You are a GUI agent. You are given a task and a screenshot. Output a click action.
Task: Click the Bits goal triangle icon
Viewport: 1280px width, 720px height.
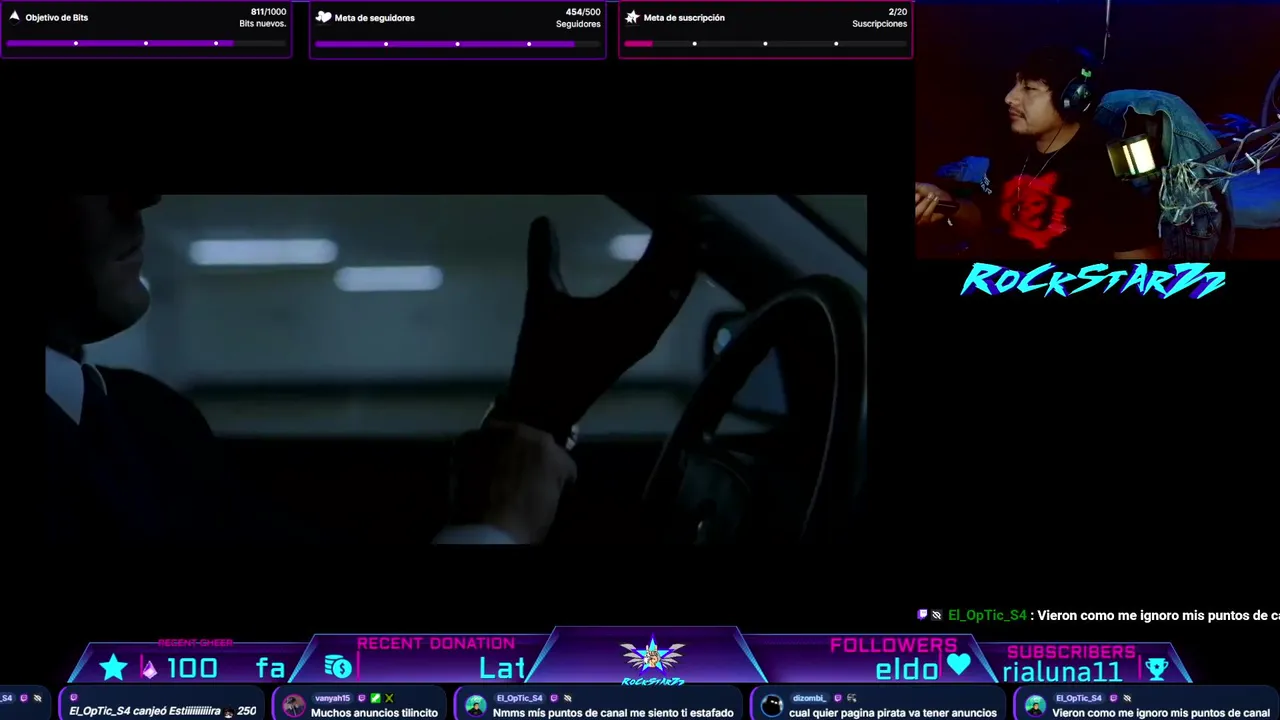coord(14,16)
